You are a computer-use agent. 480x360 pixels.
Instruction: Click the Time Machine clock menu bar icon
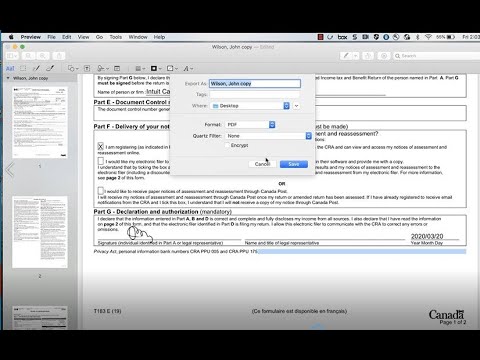pyautogui.click(x=396, y=37)
